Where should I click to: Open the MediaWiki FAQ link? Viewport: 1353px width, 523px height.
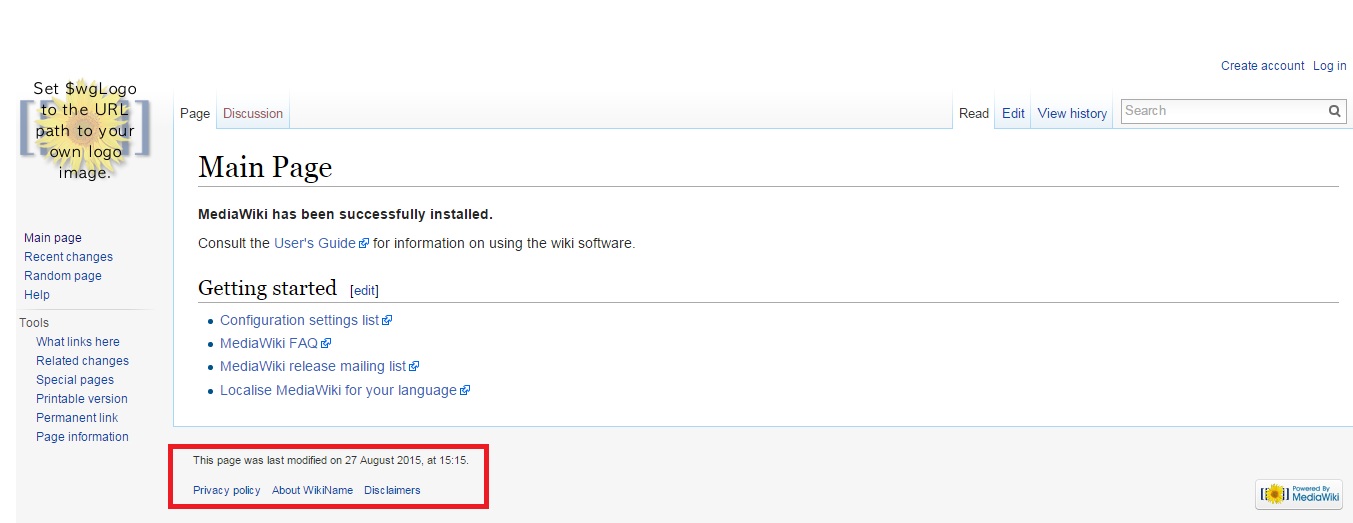pyautogui.click(x=269, y=344)
